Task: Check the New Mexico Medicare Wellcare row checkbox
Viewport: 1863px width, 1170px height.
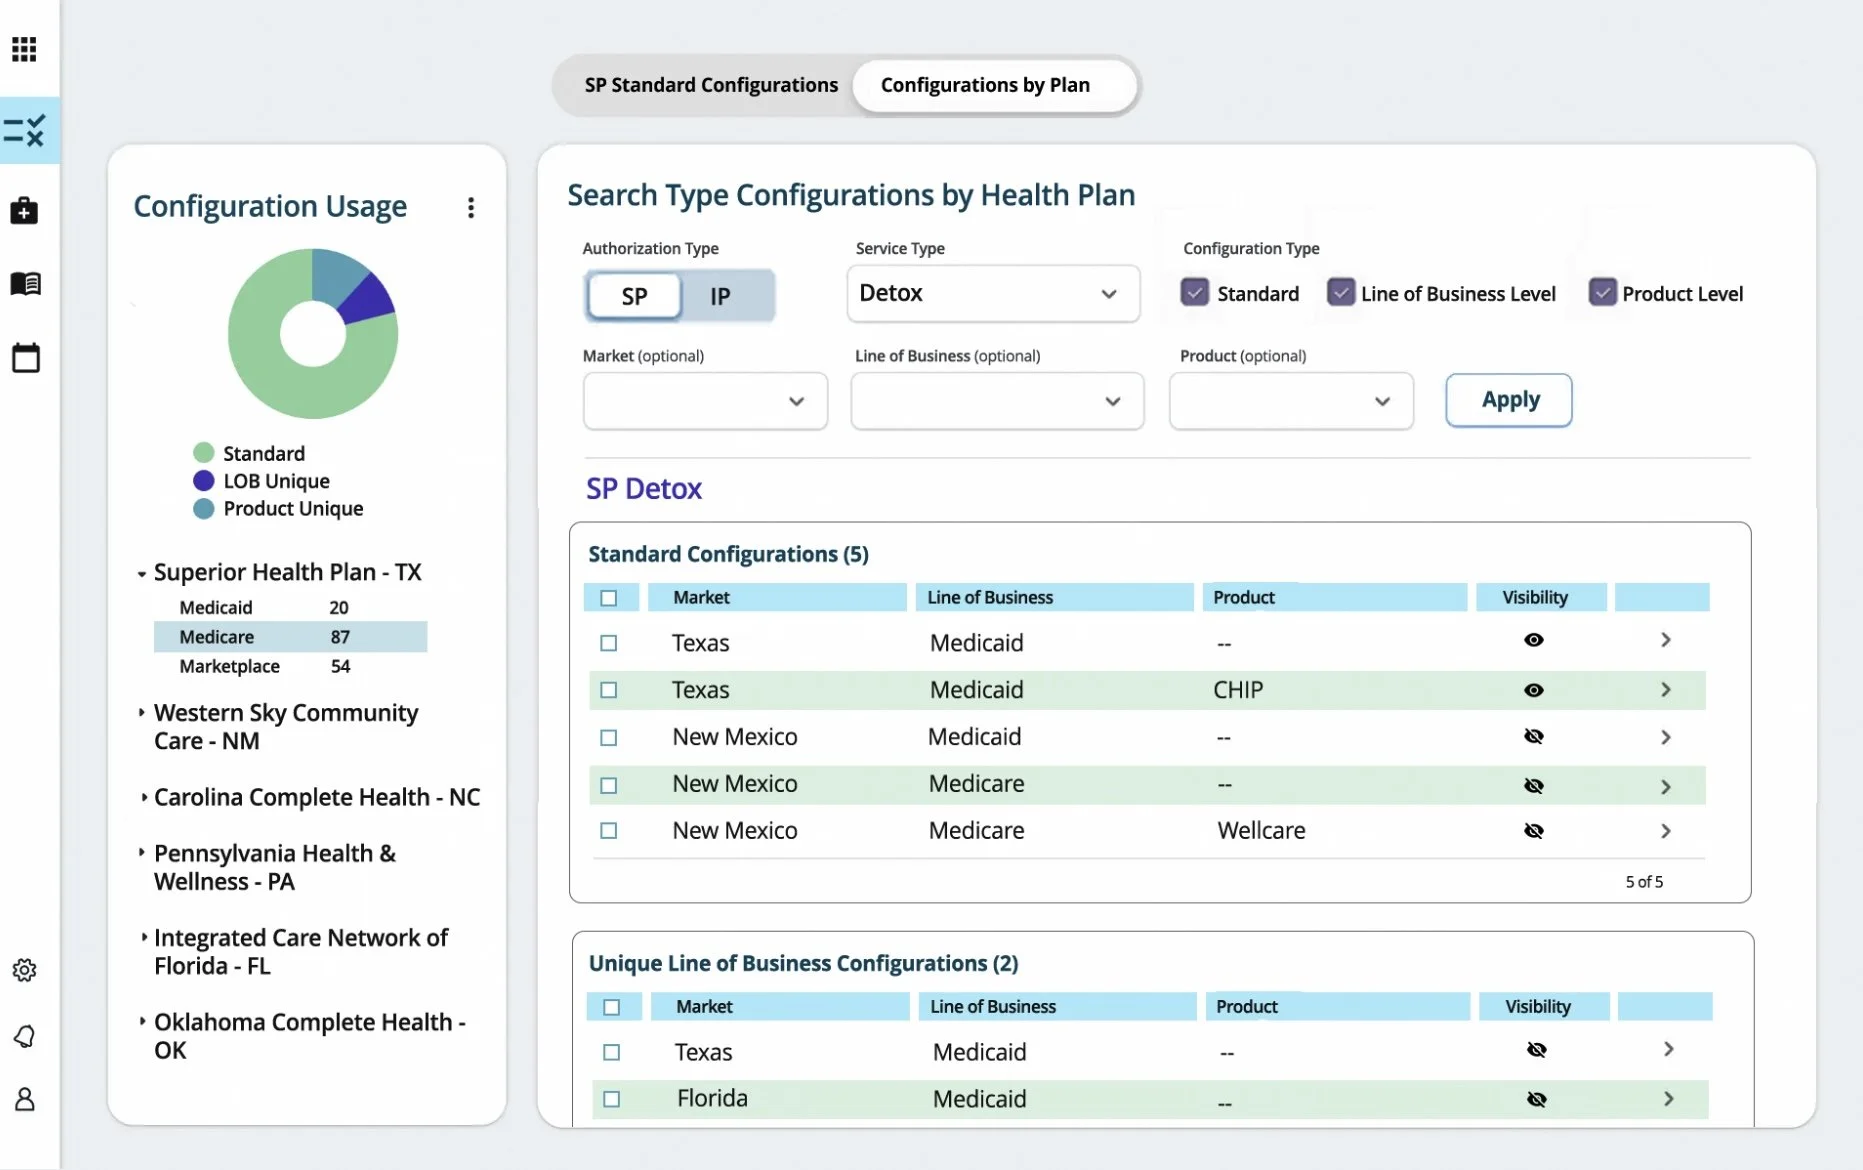Action: (x=609, y=831)
